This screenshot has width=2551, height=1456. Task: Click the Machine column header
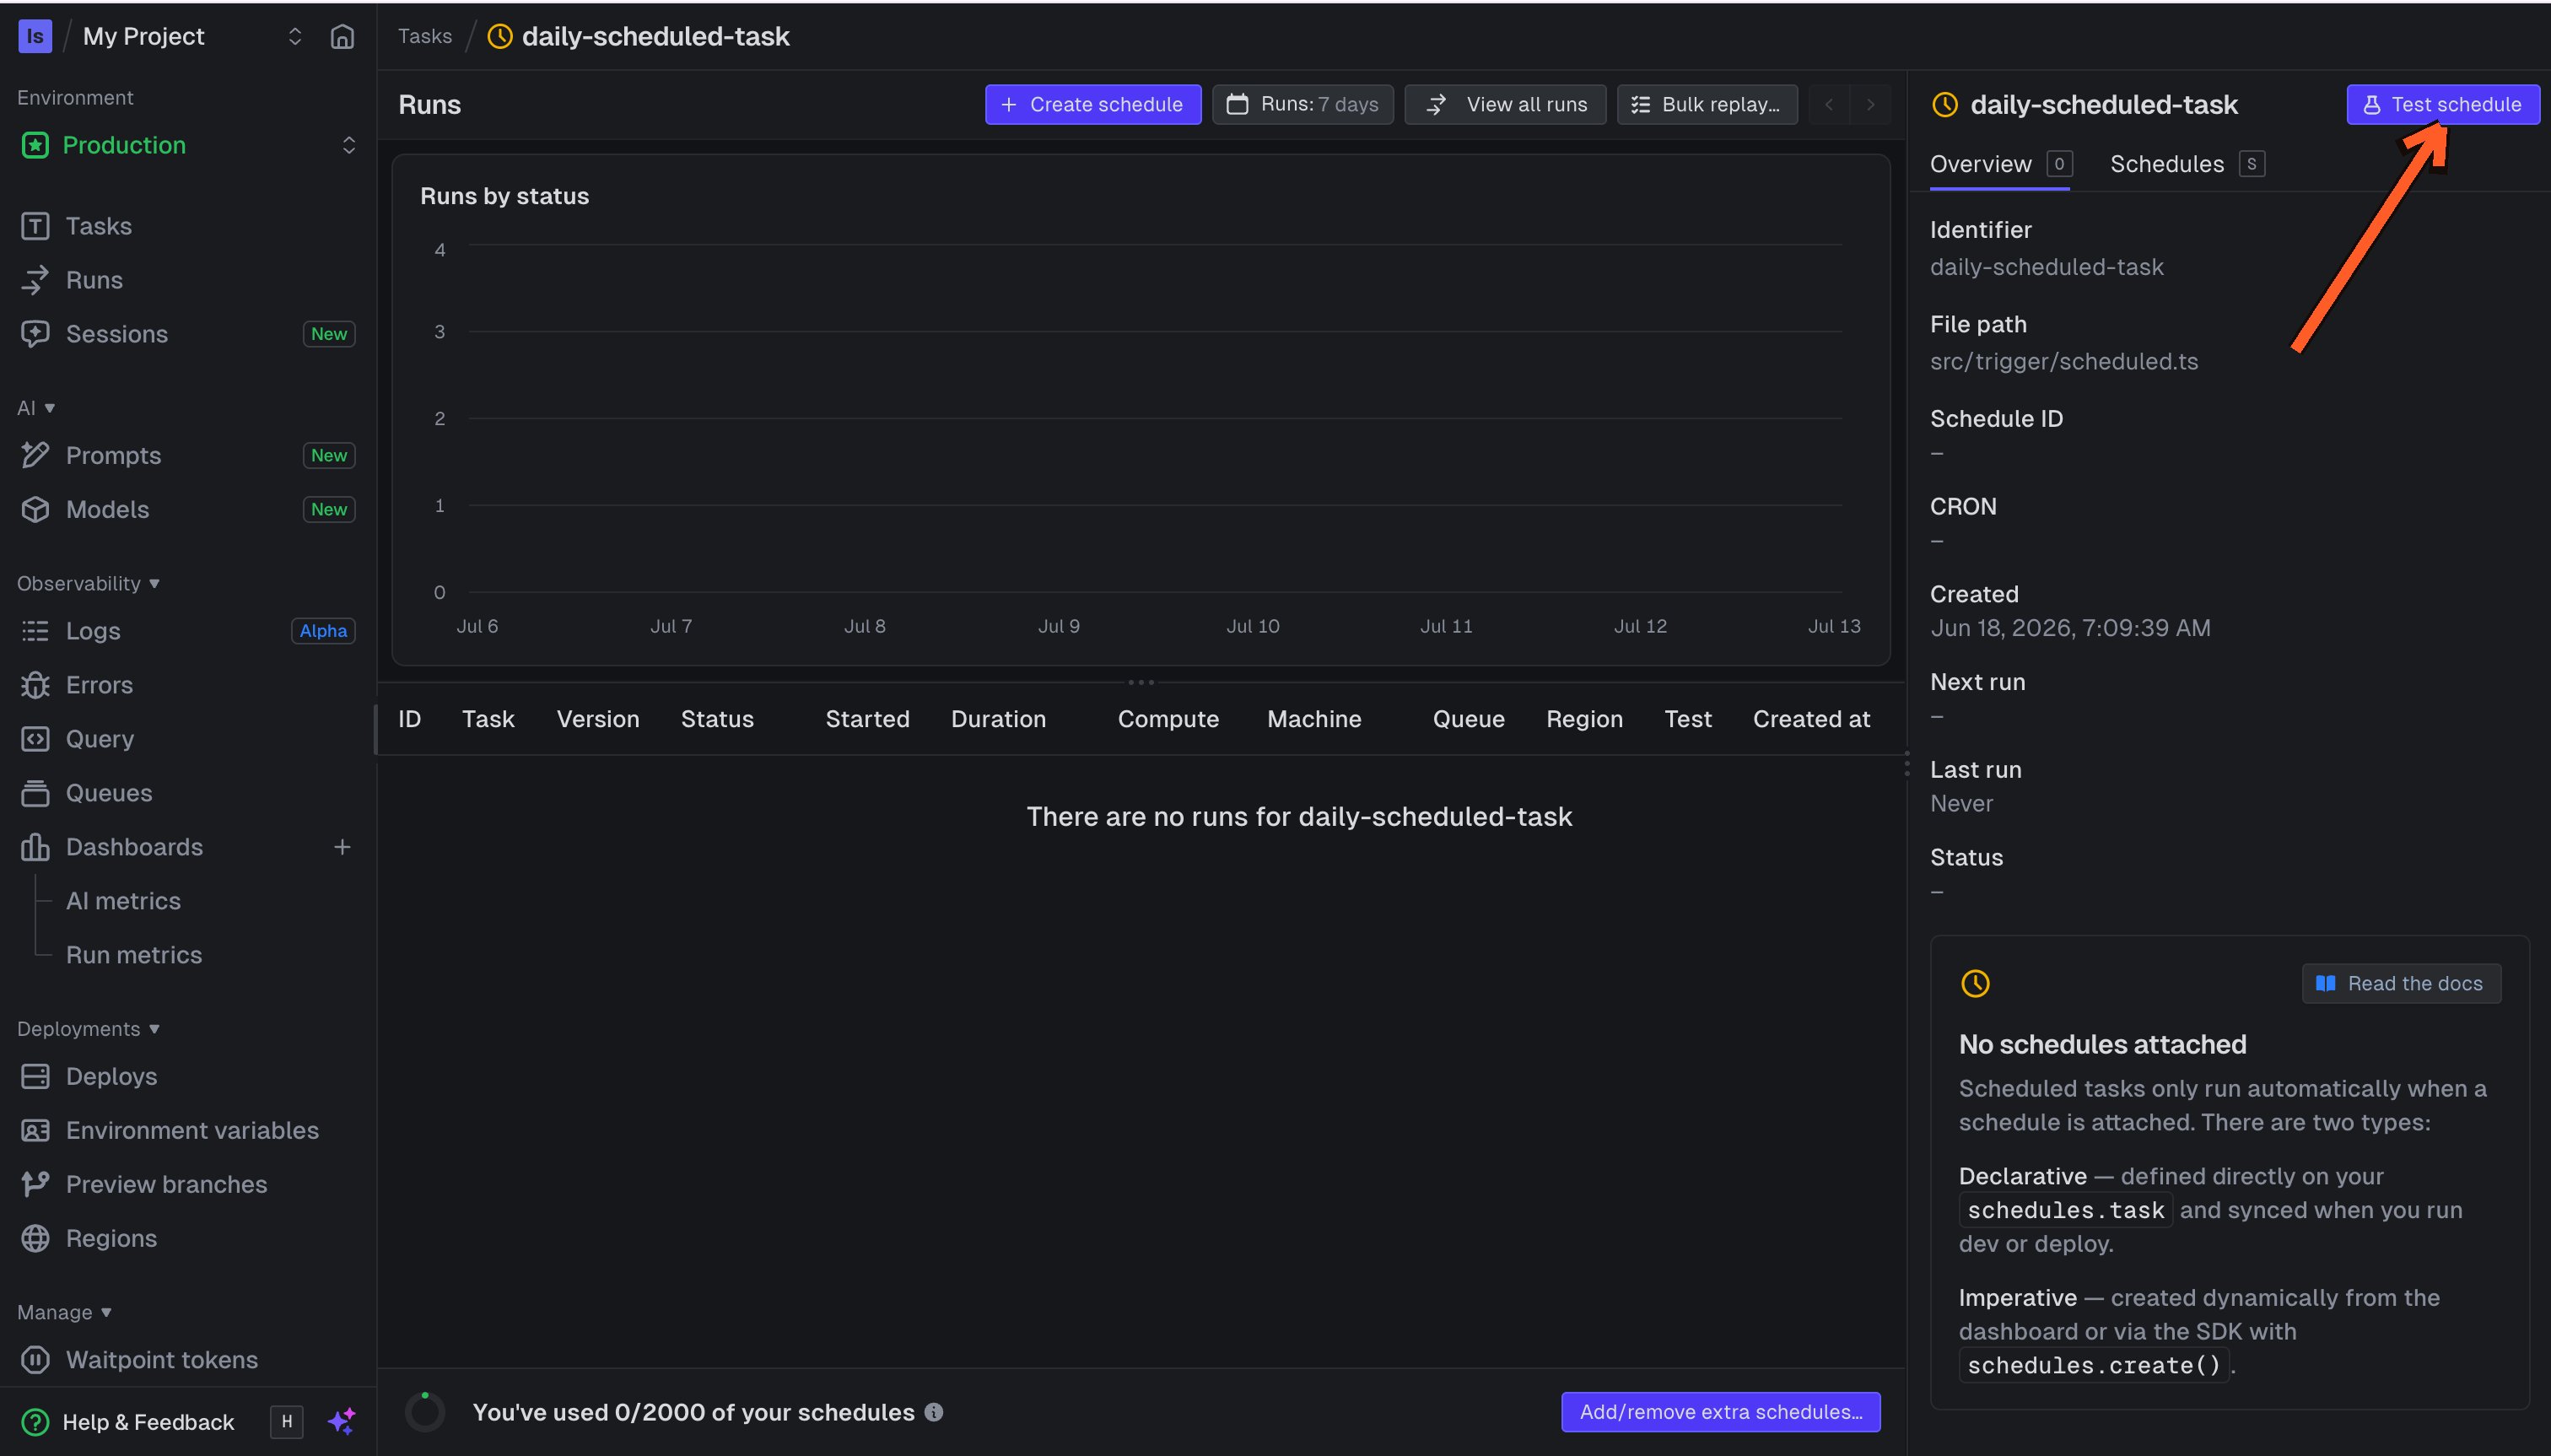coord(1314,719)
